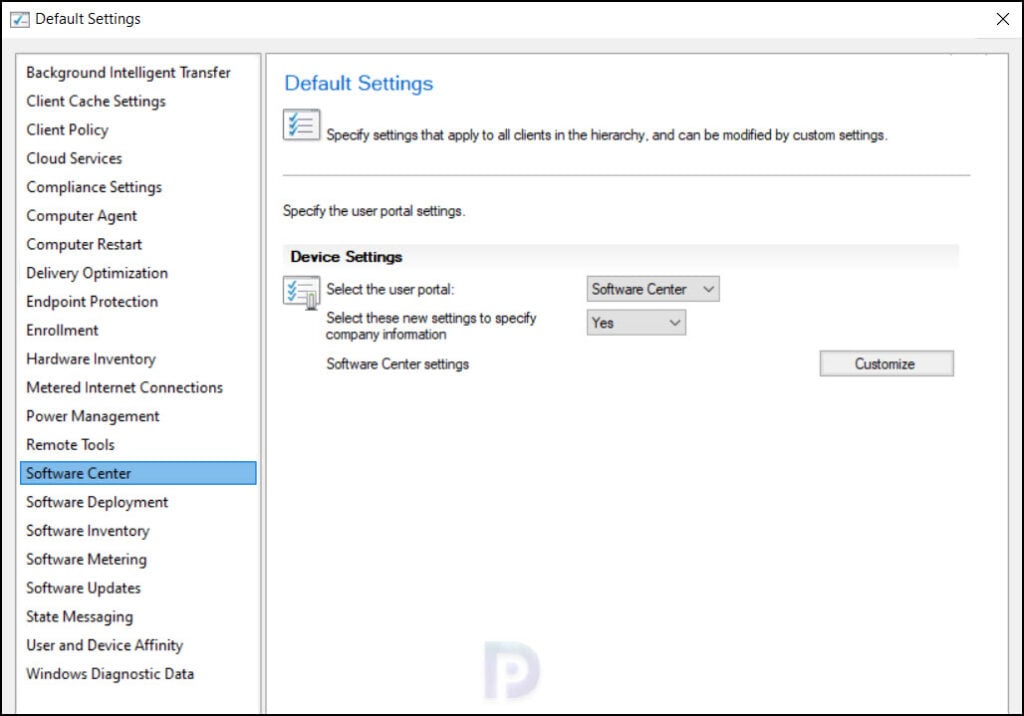Select Client Cache Settings category
Image resolution: width=1024 pixels, height=716 pixels.
click(x=96, y=101)
